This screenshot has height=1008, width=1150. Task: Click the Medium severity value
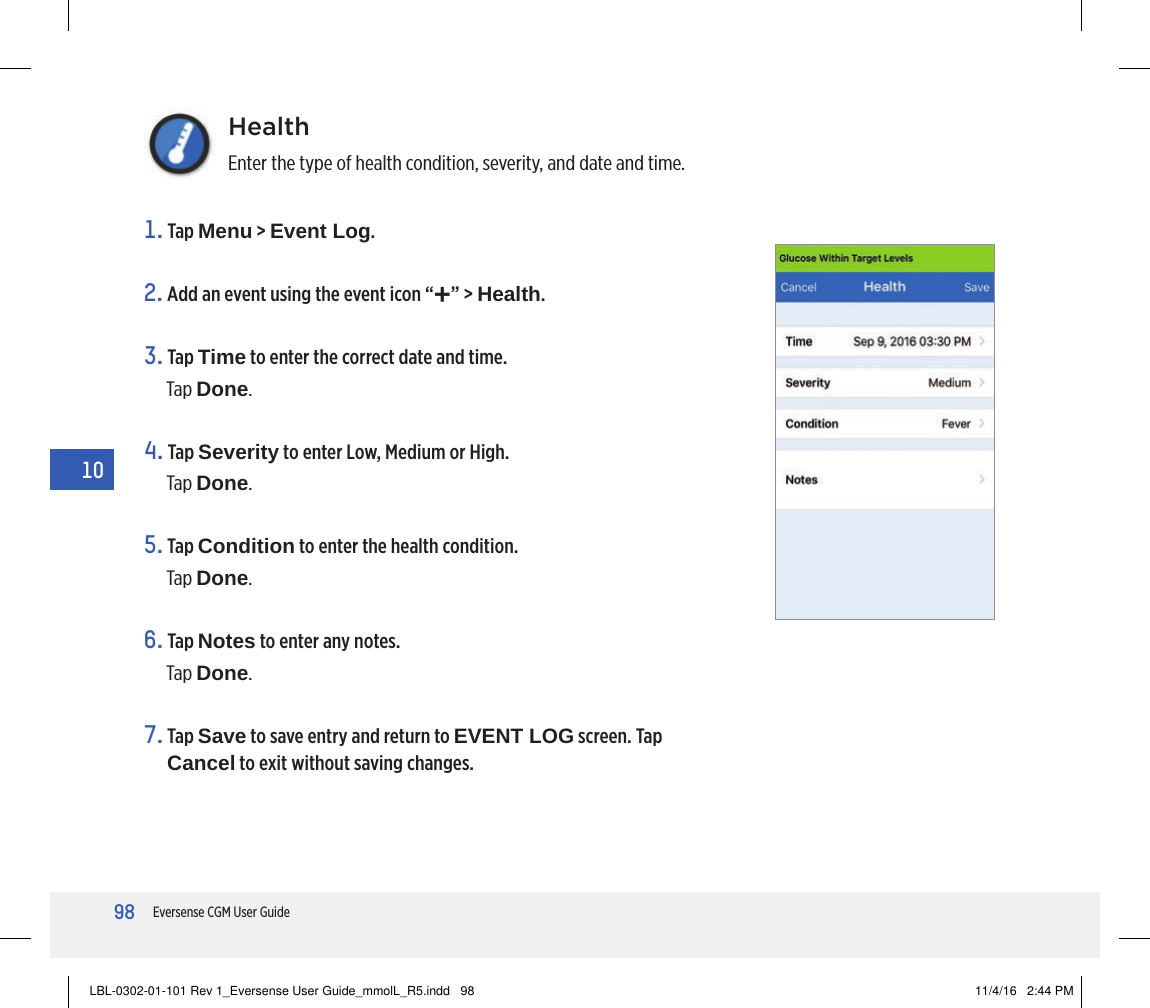point(949,382)
